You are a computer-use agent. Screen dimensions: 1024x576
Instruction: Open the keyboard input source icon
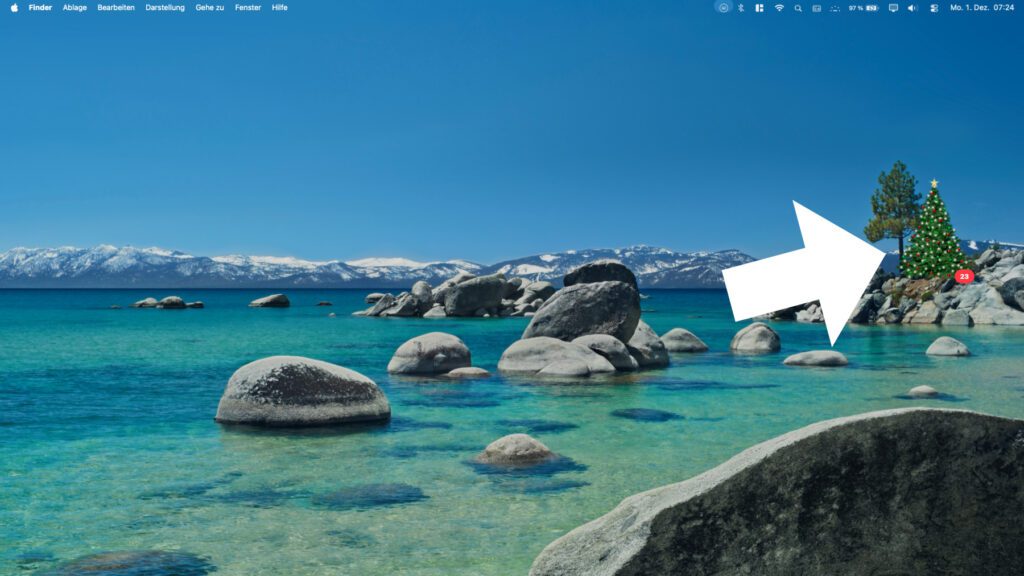coord(817,7)
